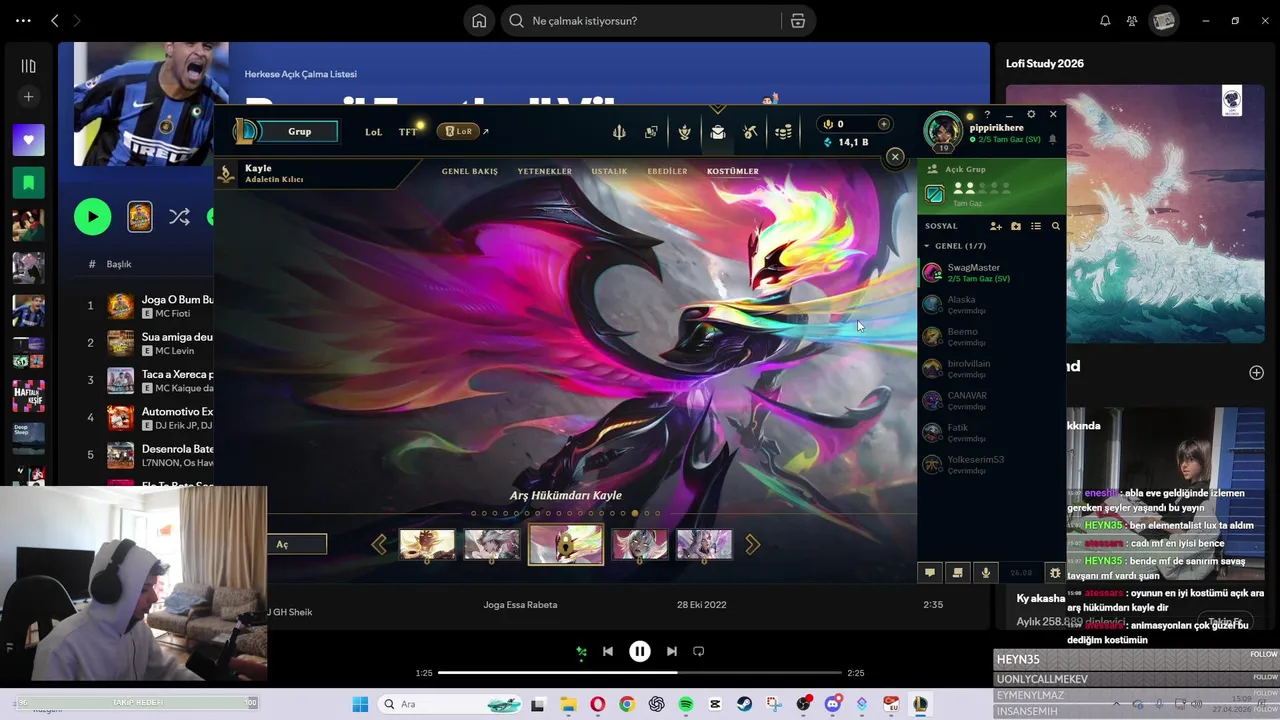The height and width of the screenshot is (720, 1280).
Task: Play the Spotify playlist with green button
Action: click(93, 217)
